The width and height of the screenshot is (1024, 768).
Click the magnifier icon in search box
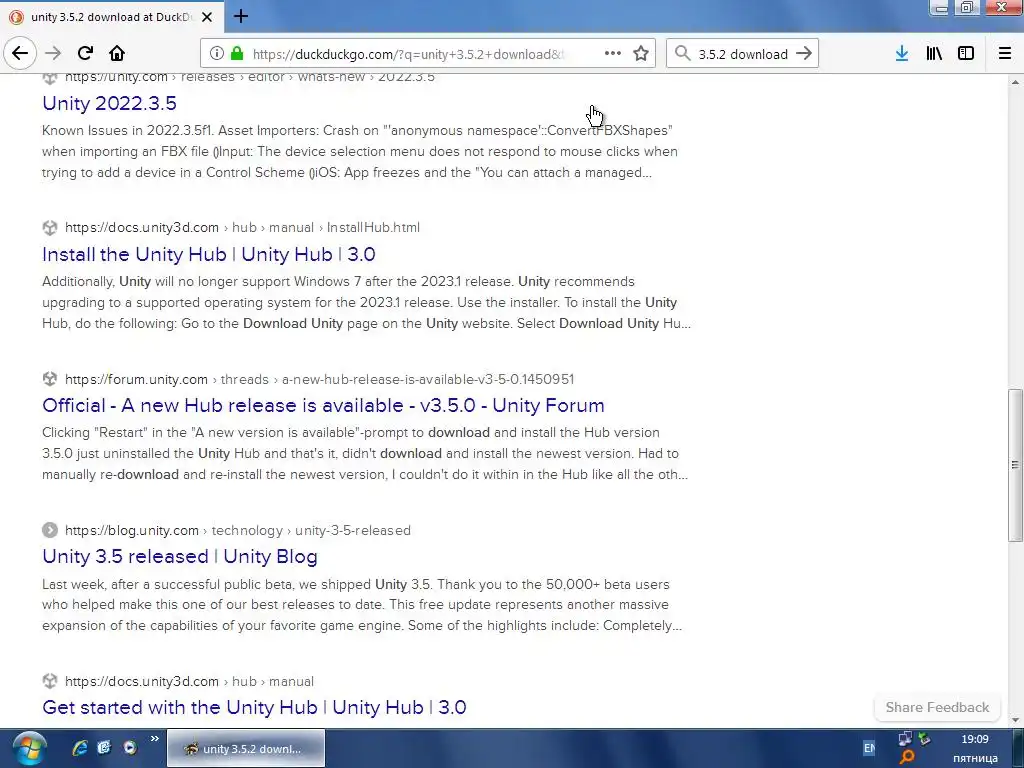[682, 54]
